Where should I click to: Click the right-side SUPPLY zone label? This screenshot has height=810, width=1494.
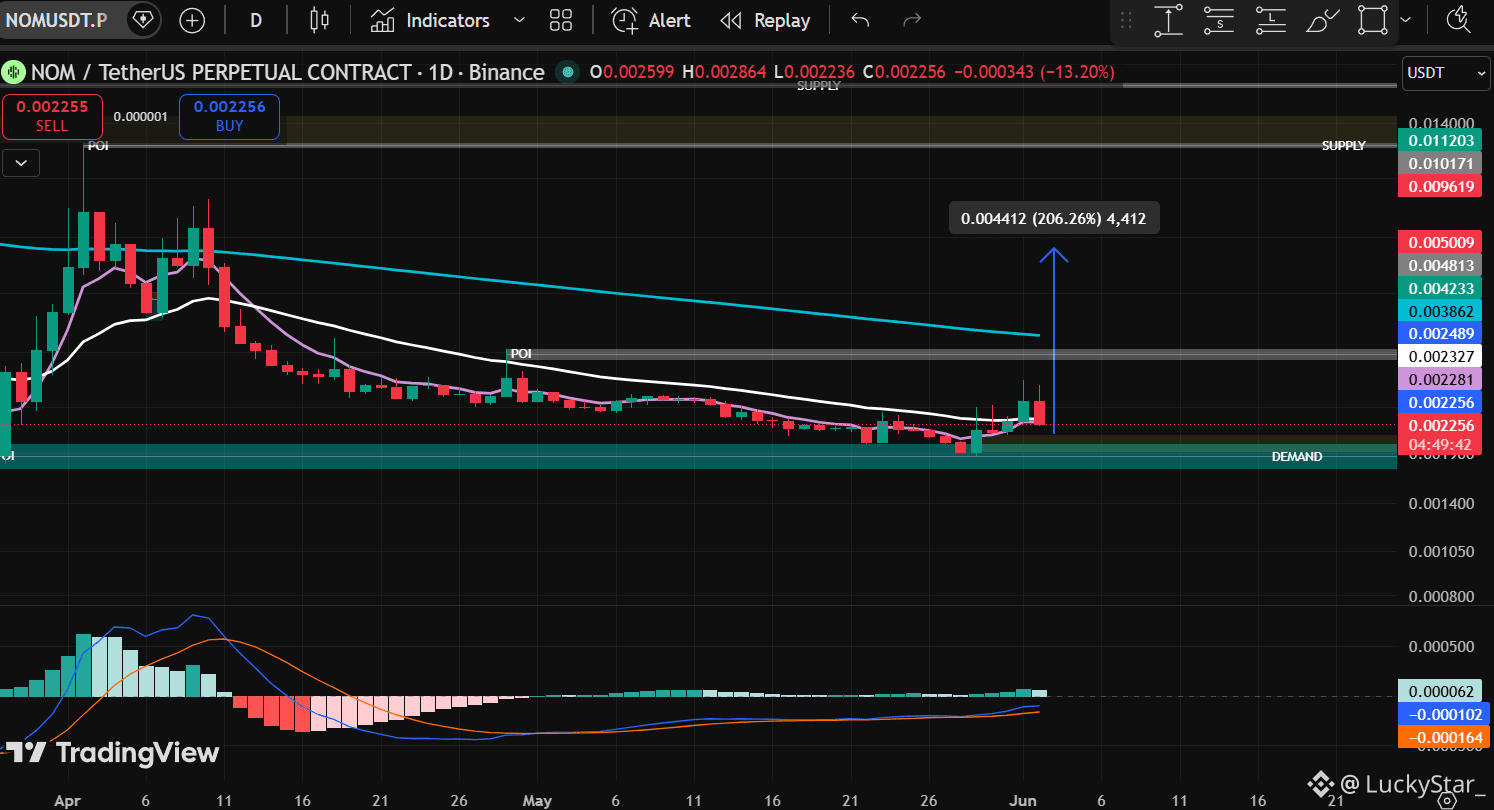(x=1343, y=146)
